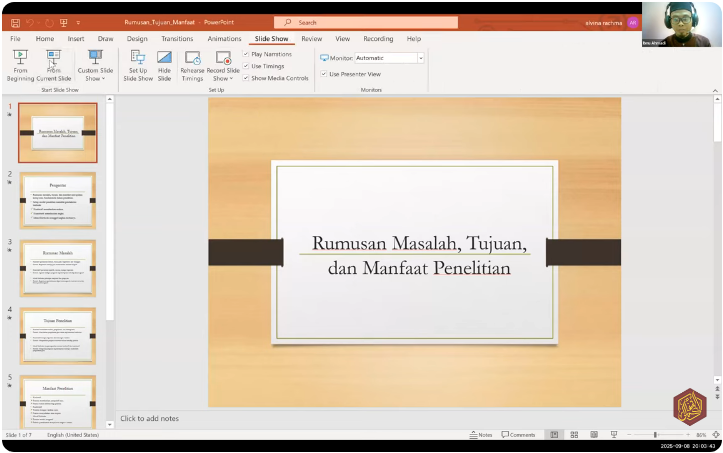Select the Tujuan Penelitian slide thumbnail

point(57,335)
